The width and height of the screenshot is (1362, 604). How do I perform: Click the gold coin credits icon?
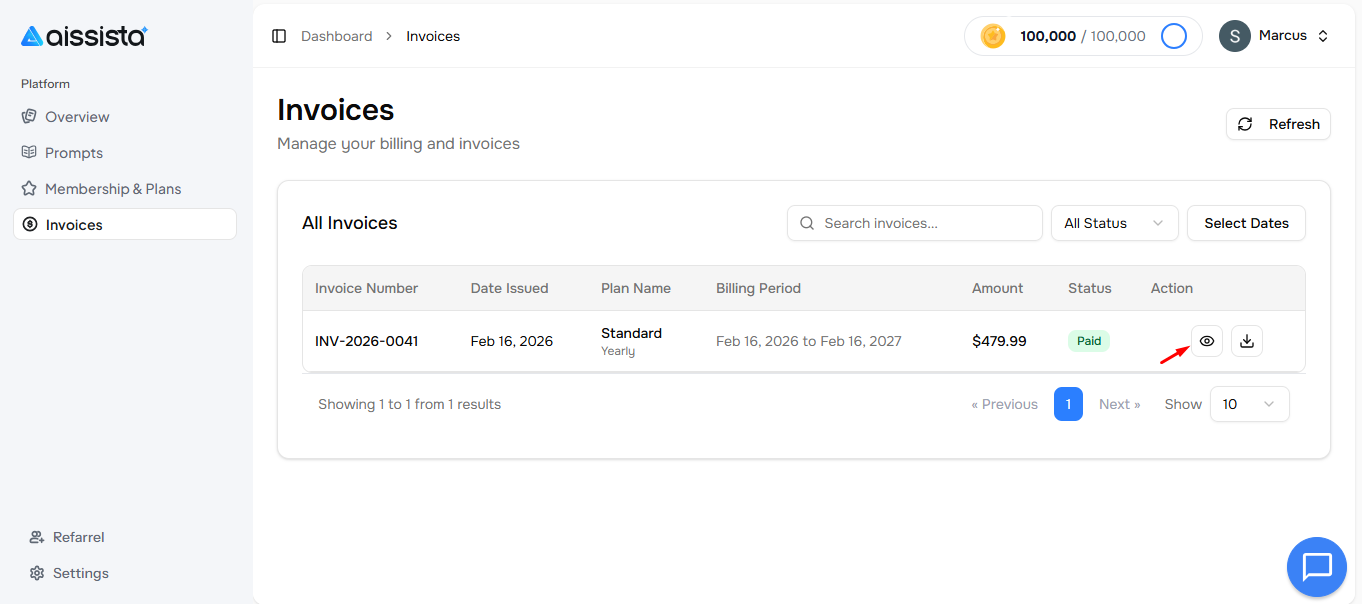pos(992,36)
